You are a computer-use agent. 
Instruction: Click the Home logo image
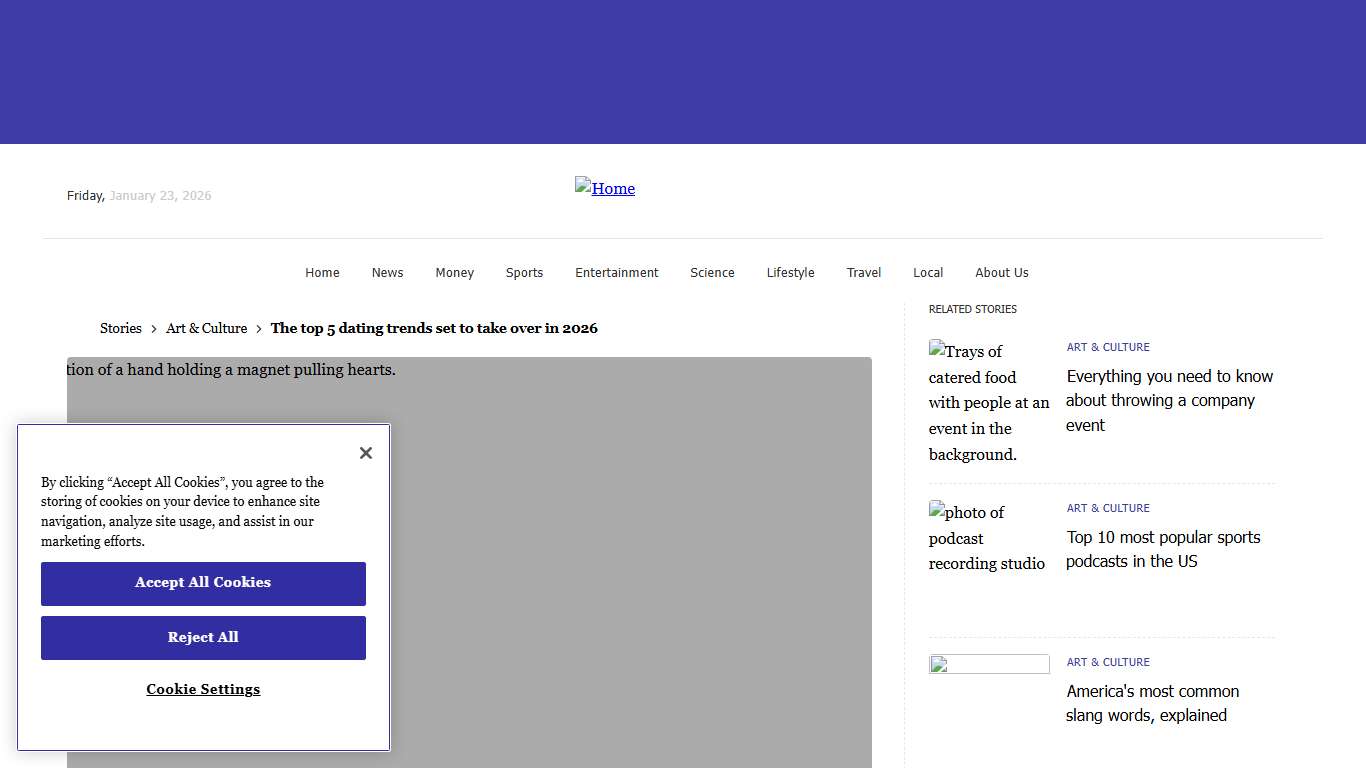coord(605,188)
